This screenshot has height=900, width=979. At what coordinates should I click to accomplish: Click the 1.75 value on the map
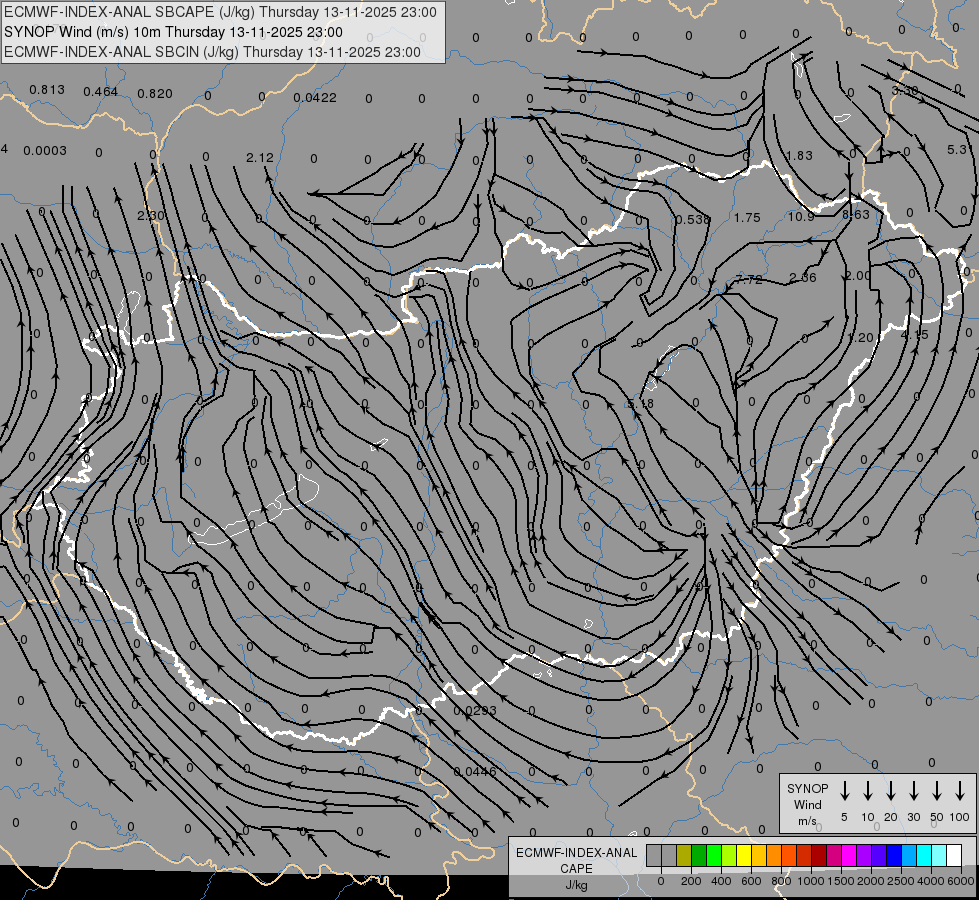[x=747, y=218]
